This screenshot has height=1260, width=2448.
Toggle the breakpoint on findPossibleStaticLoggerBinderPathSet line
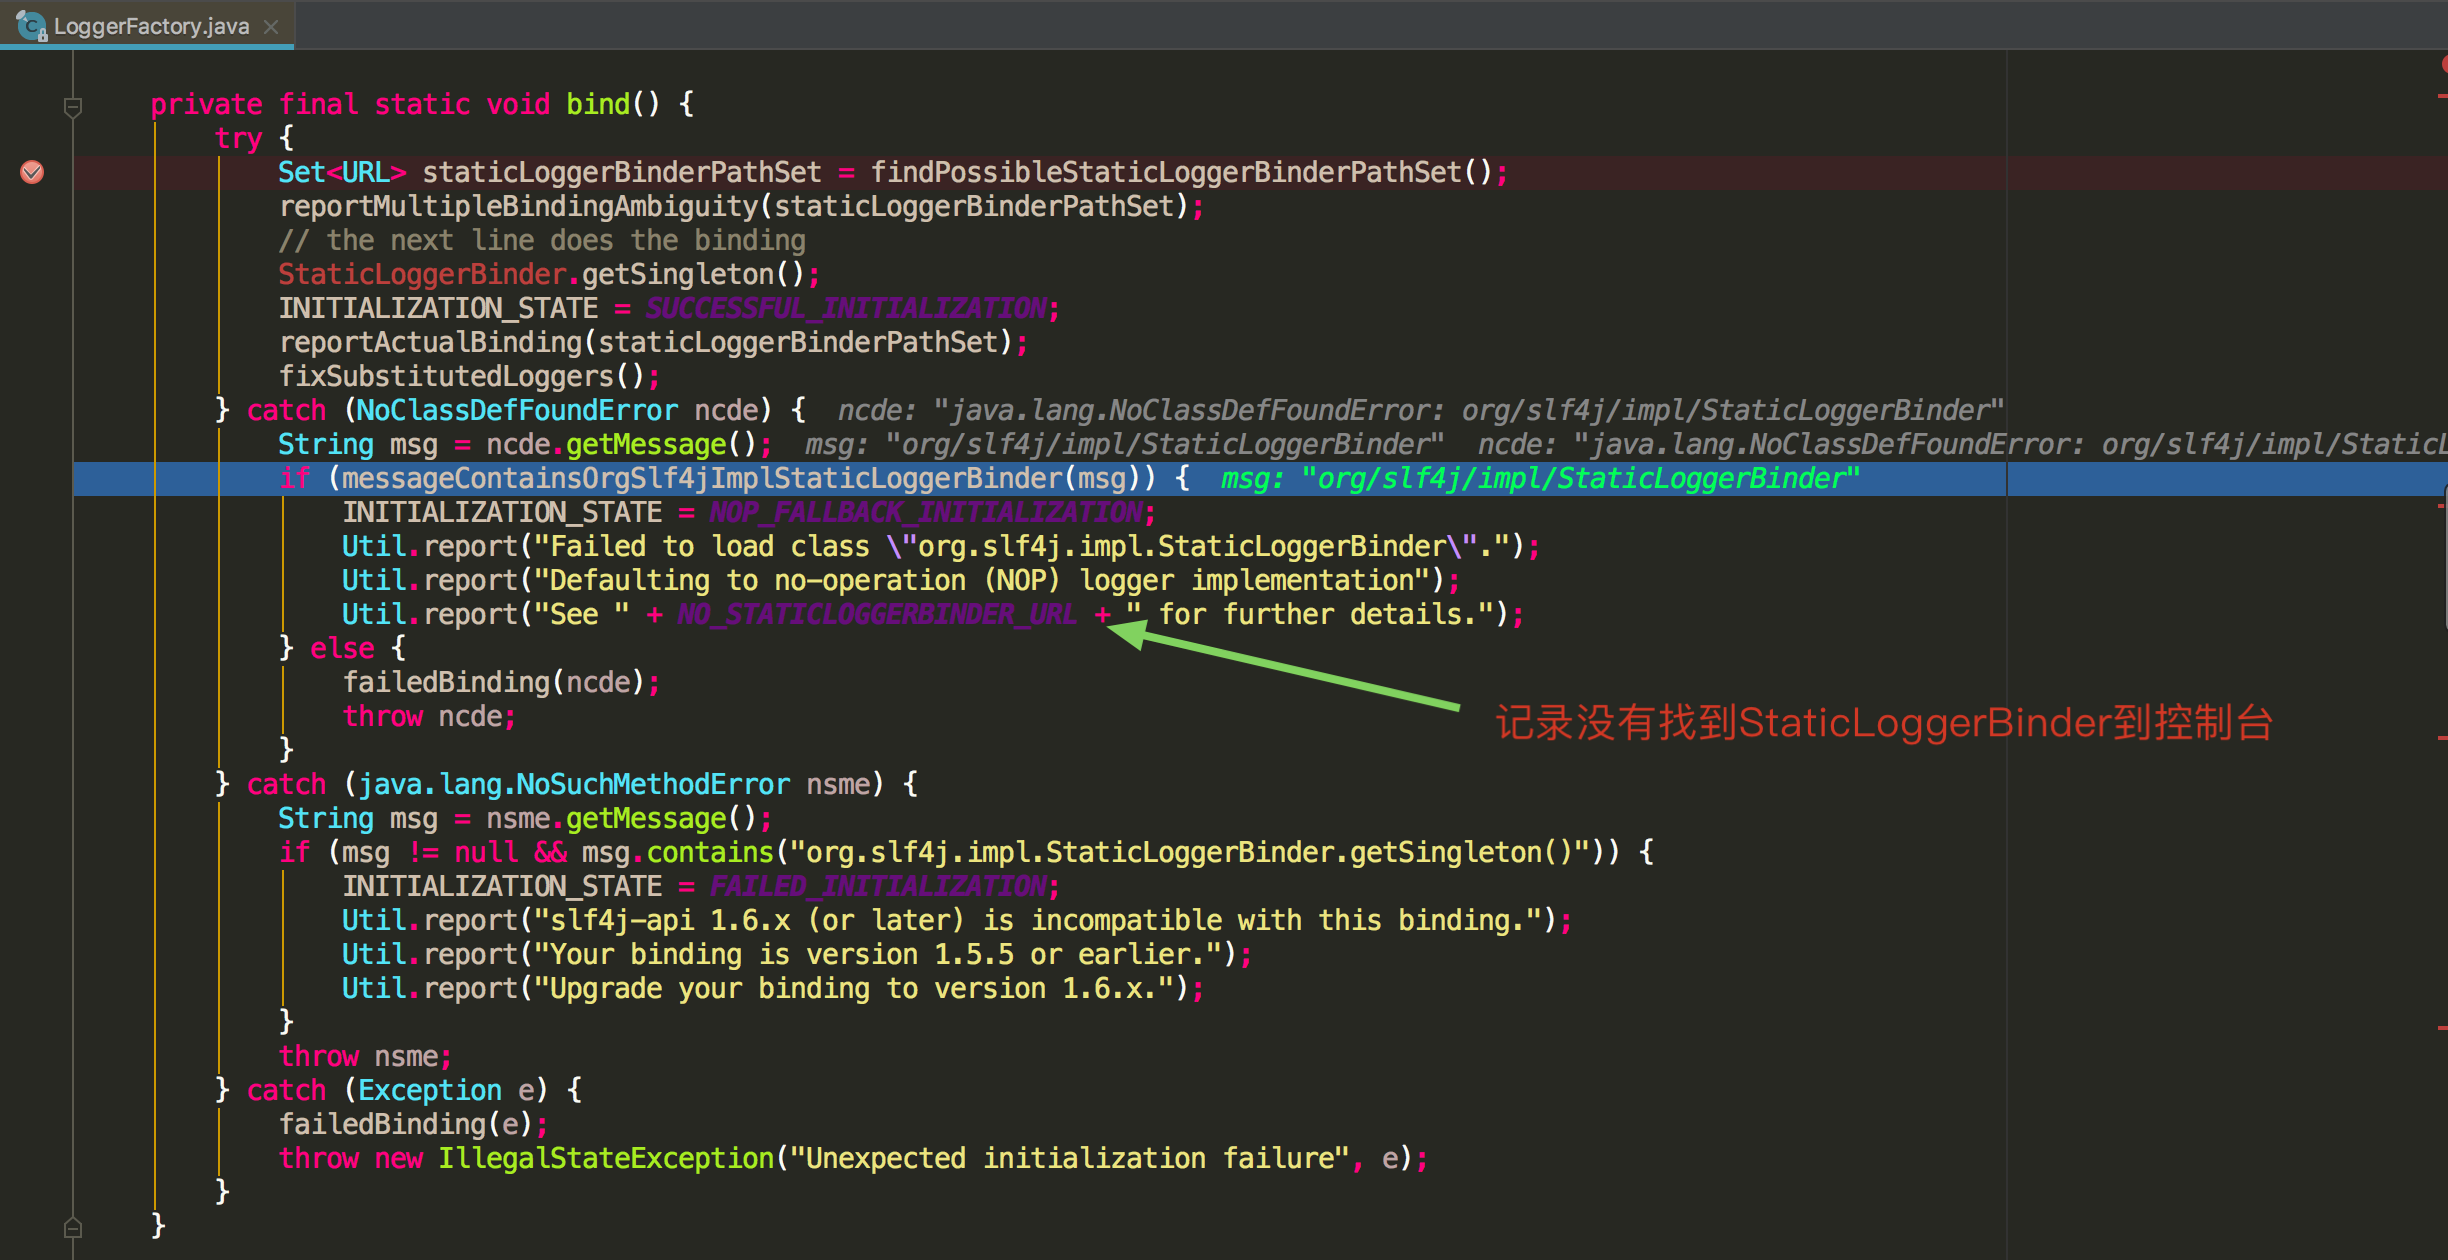pos(32,172)
